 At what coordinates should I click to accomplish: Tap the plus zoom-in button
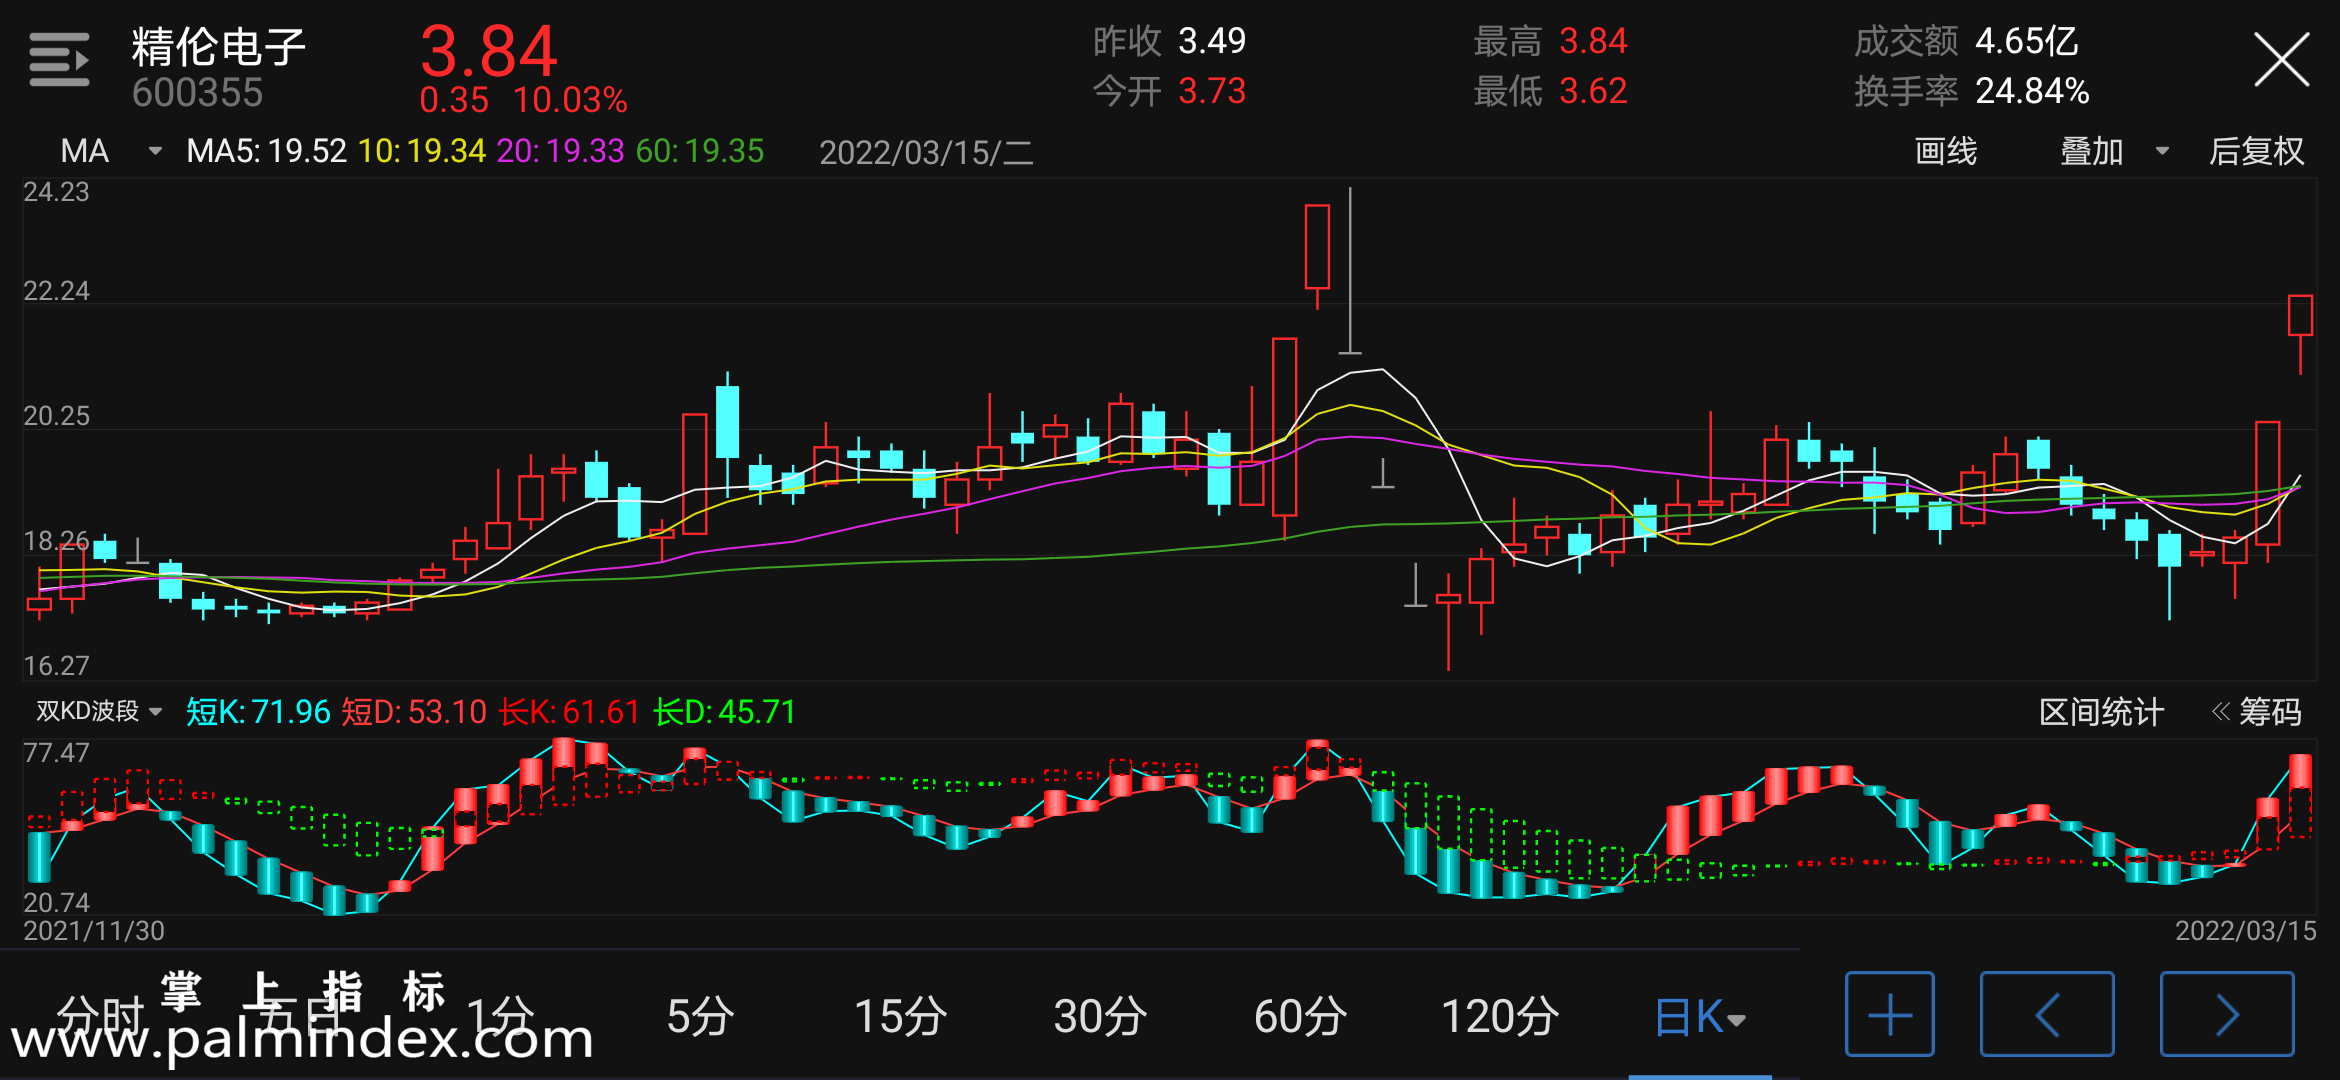tap(1889, 1014)
